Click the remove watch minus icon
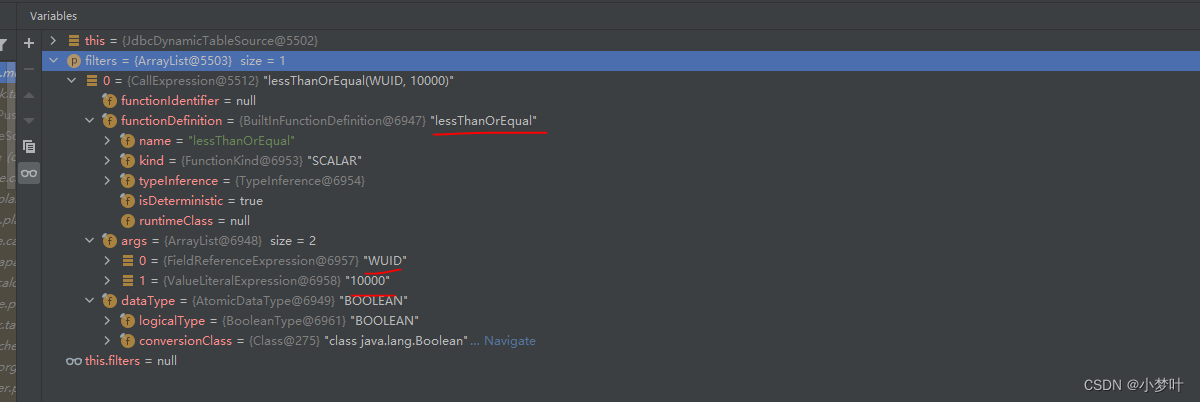This screenshot has width=1200, height=402. 29,68
